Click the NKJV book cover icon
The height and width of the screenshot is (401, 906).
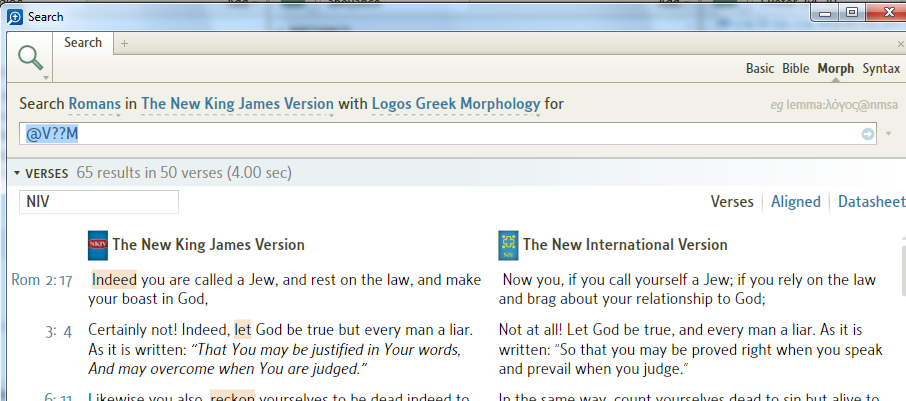(98, 246)
